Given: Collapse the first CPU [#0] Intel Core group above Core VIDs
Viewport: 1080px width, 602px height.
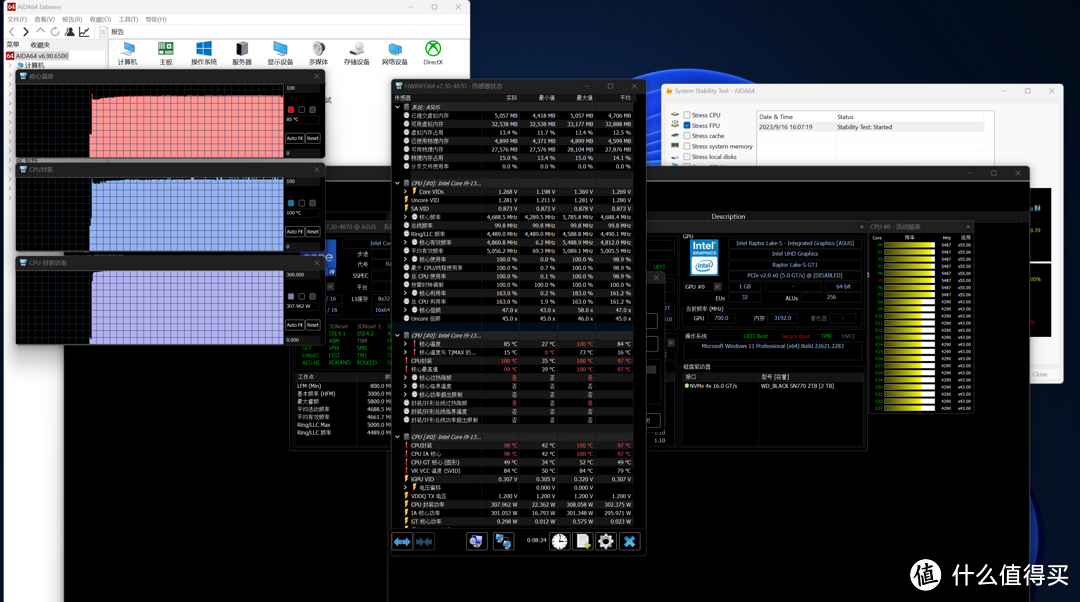Looking at the screenshot, I should pyautogui.click(x=397, y=183).
